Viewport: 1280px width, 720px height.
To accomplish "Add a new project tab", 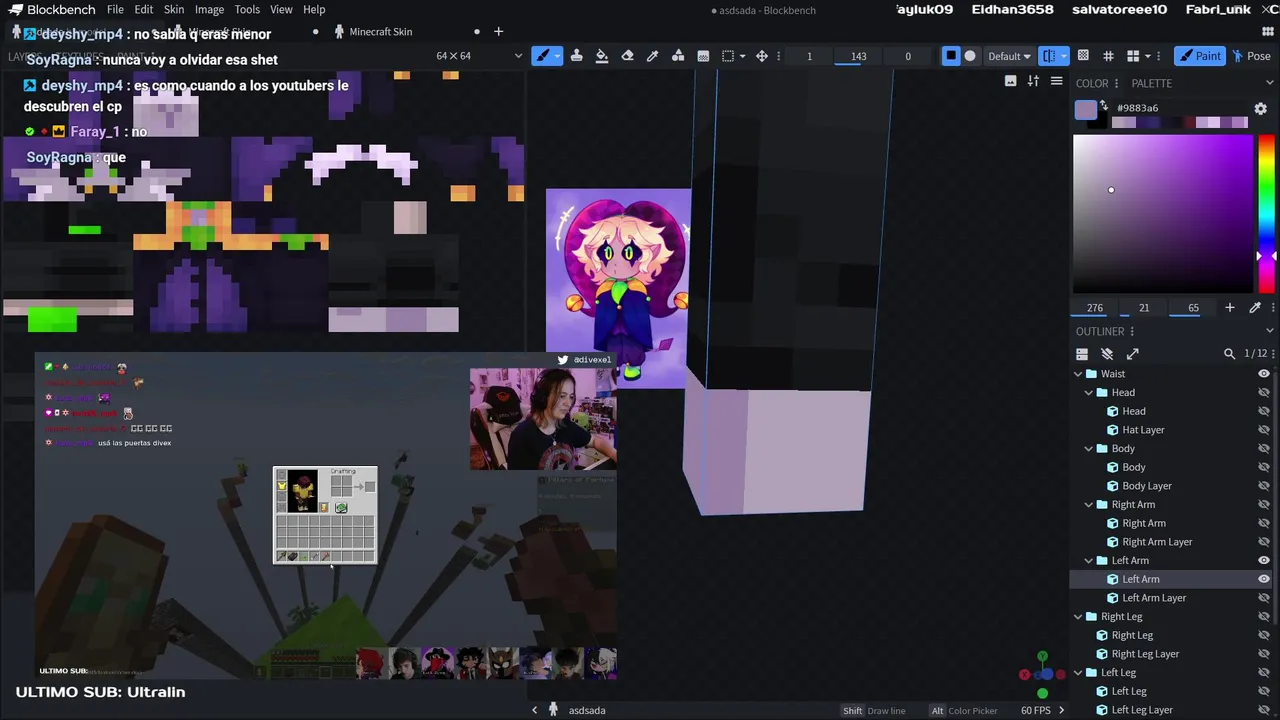I will click(498, 32).
